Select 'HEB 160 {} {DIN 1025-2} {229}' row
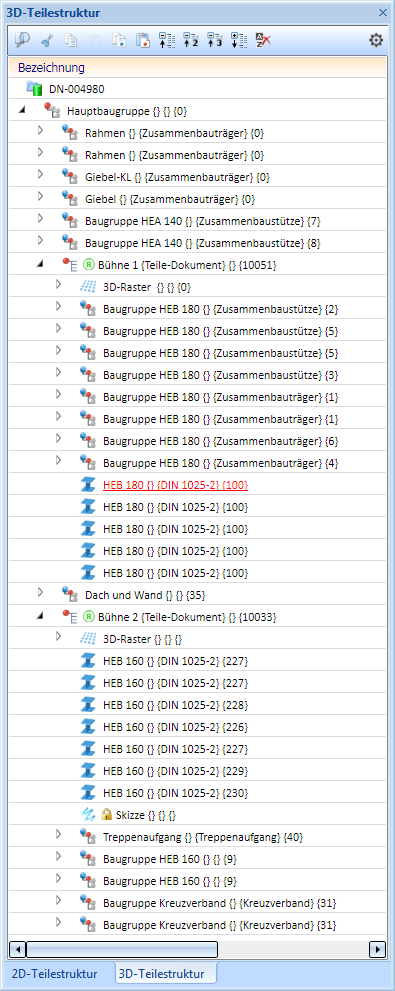 click(176, 771)
